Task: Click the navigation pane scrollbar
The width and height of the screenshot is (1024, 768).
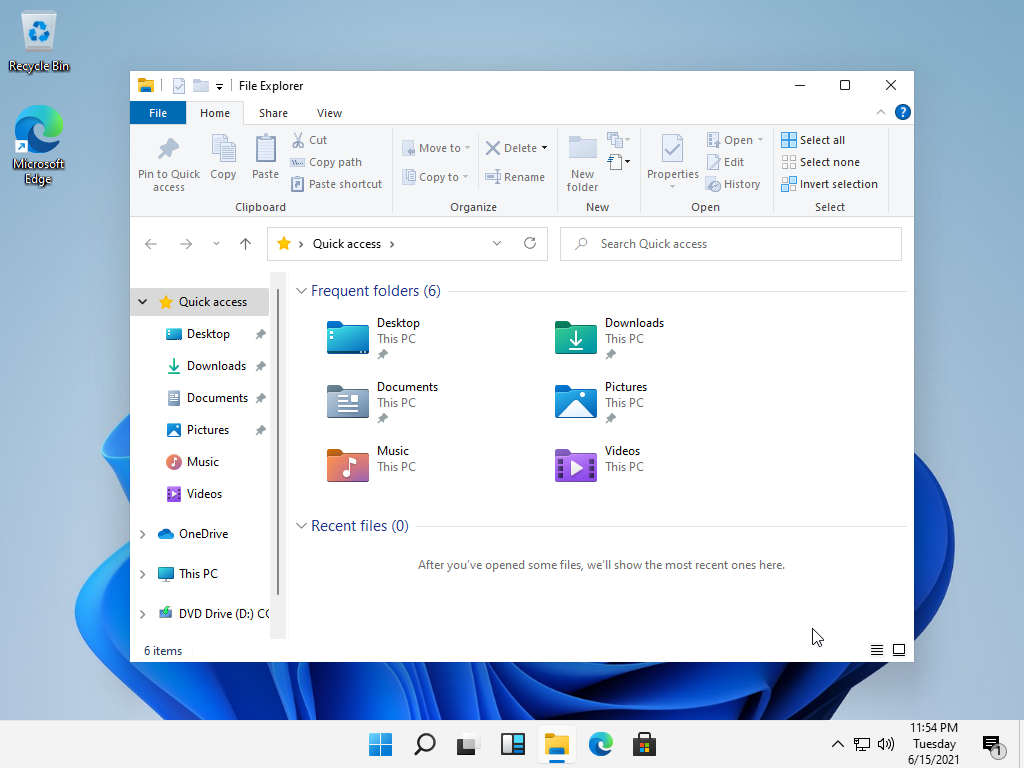Action: [x=278, y=444]
